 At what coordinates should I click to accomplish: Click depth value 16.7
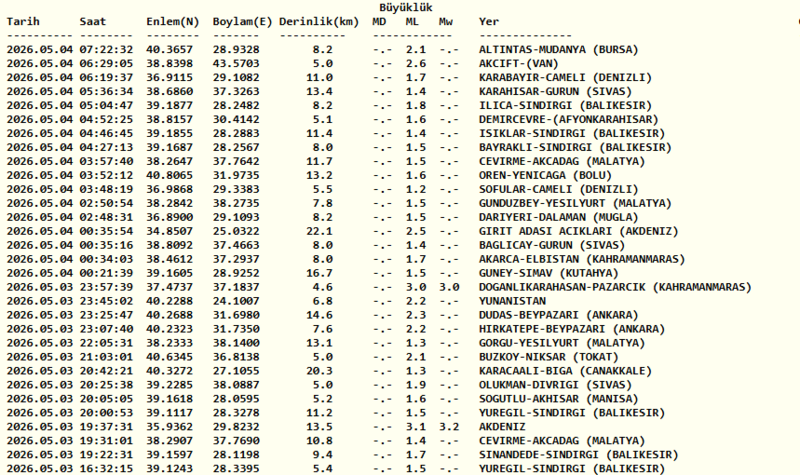coord(319,273)
